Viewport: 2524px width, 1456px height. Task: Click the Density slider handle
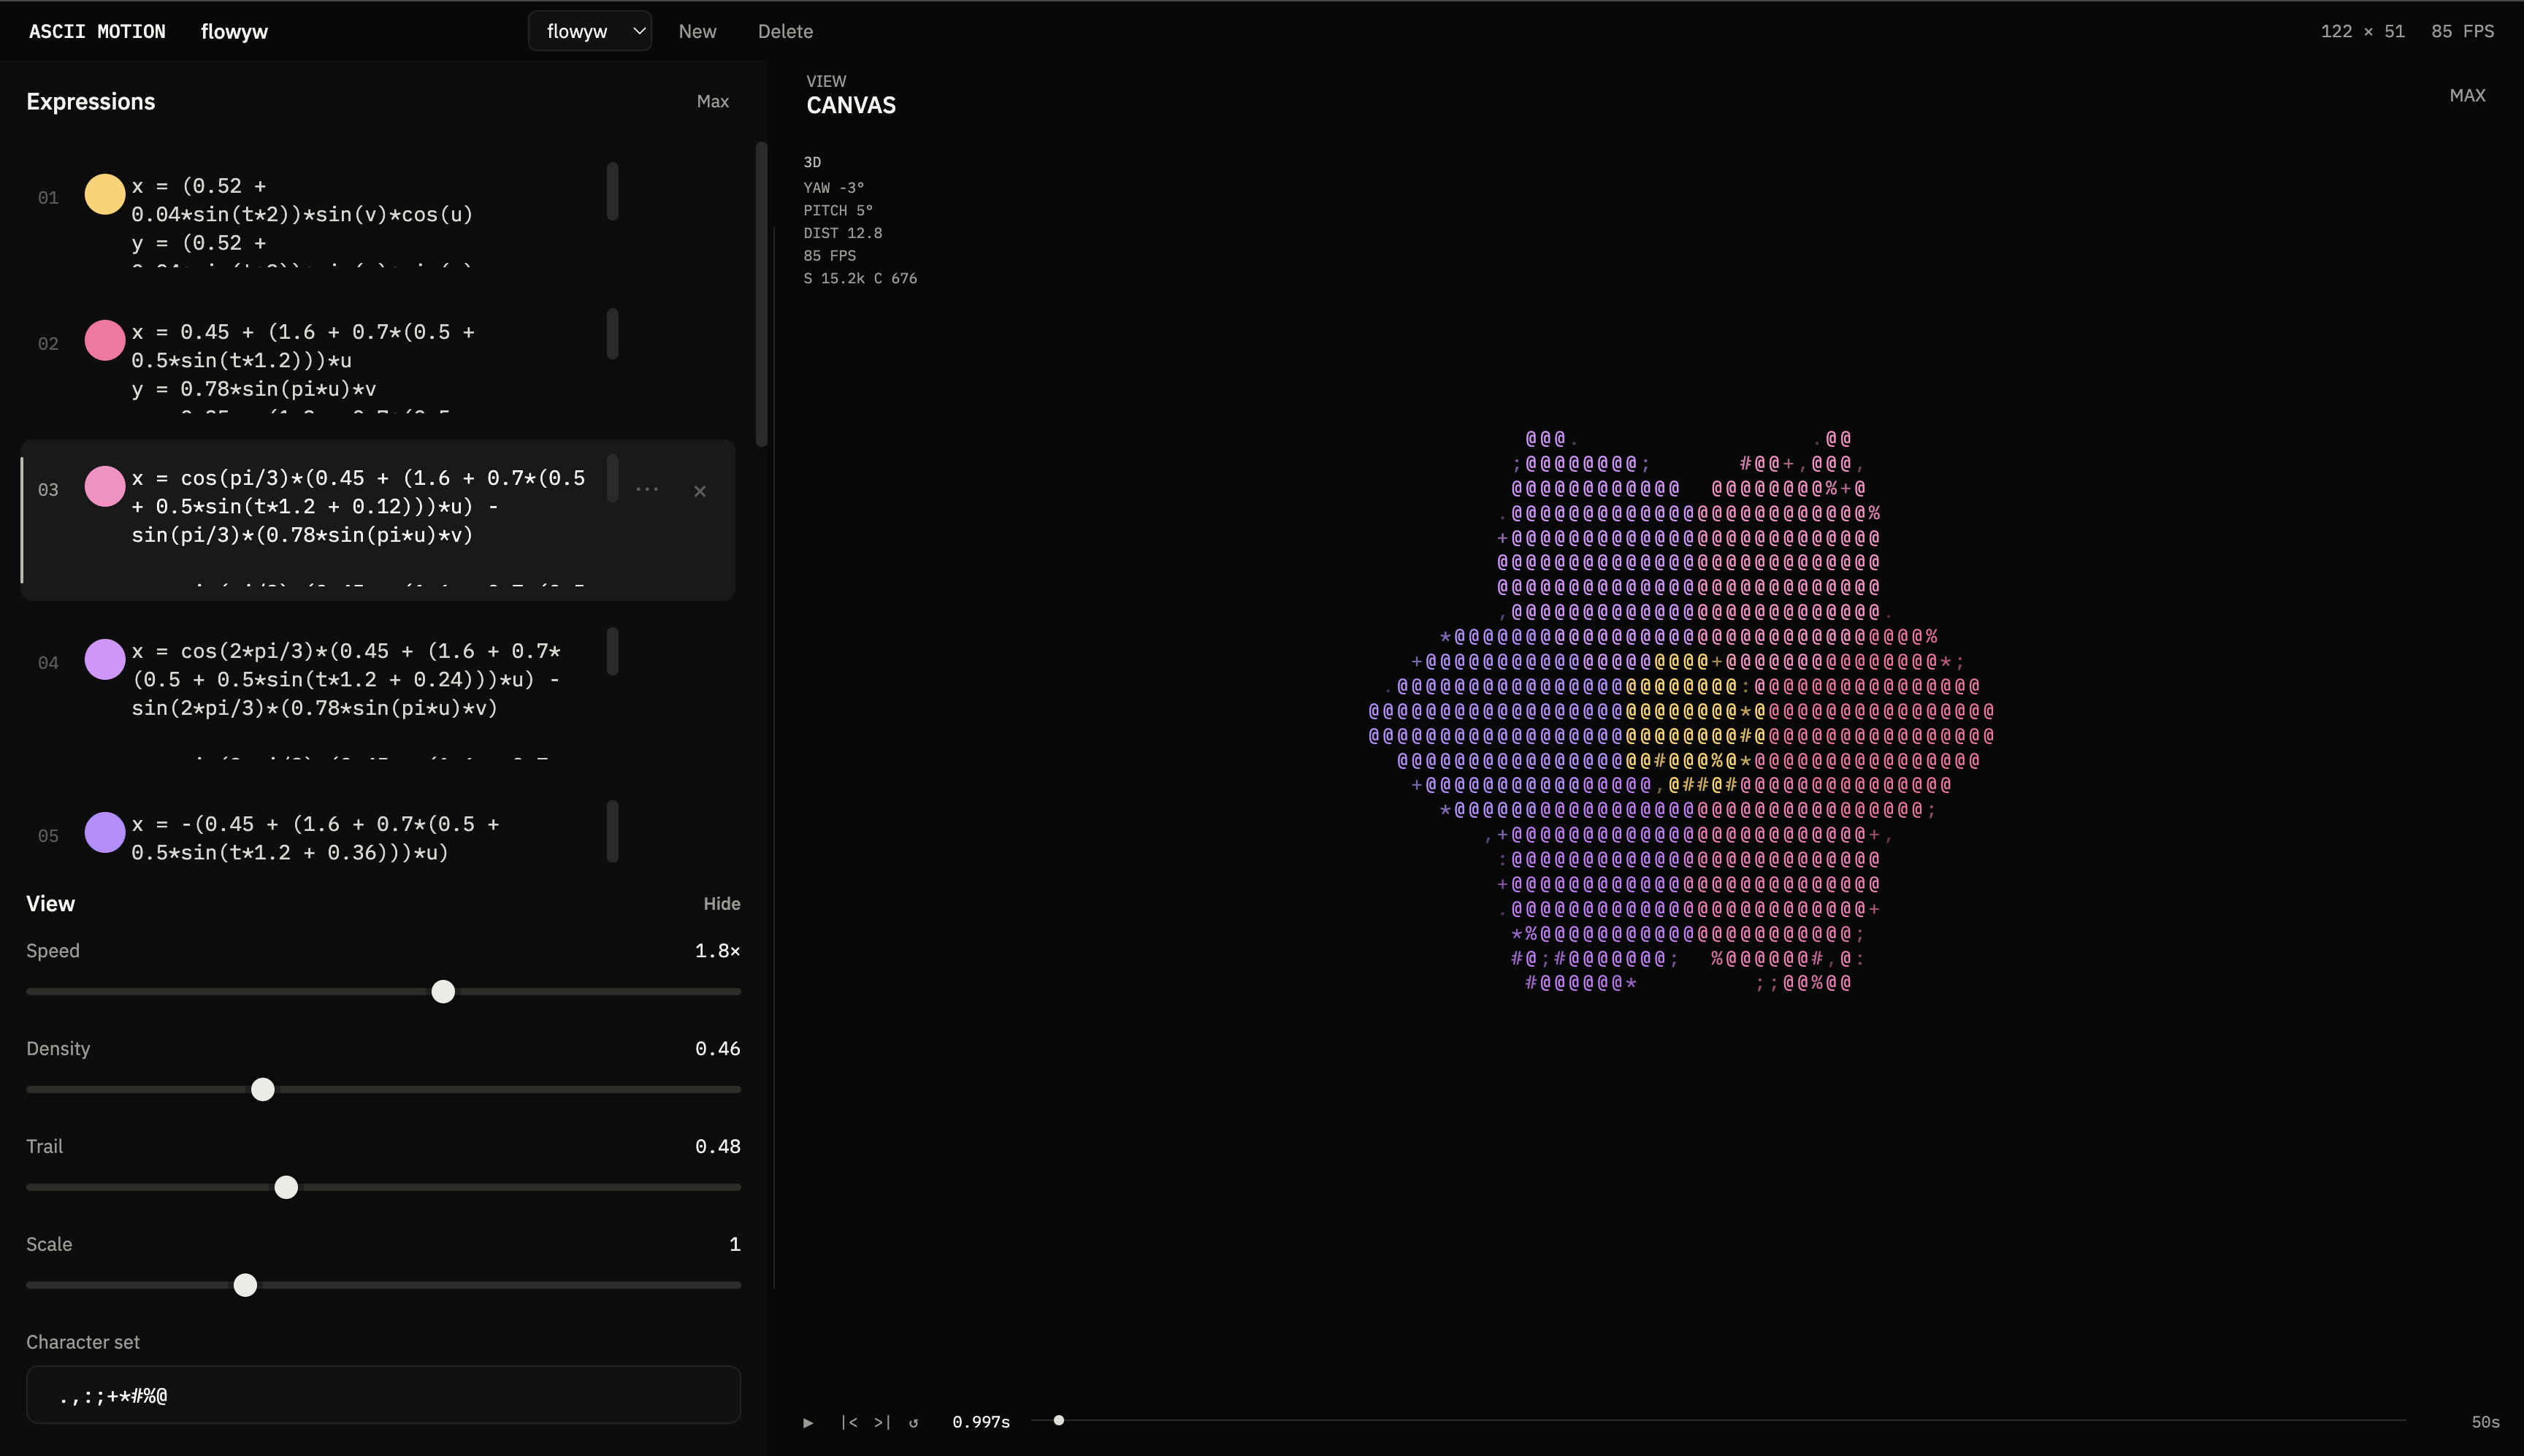(x=263, y=1089)
